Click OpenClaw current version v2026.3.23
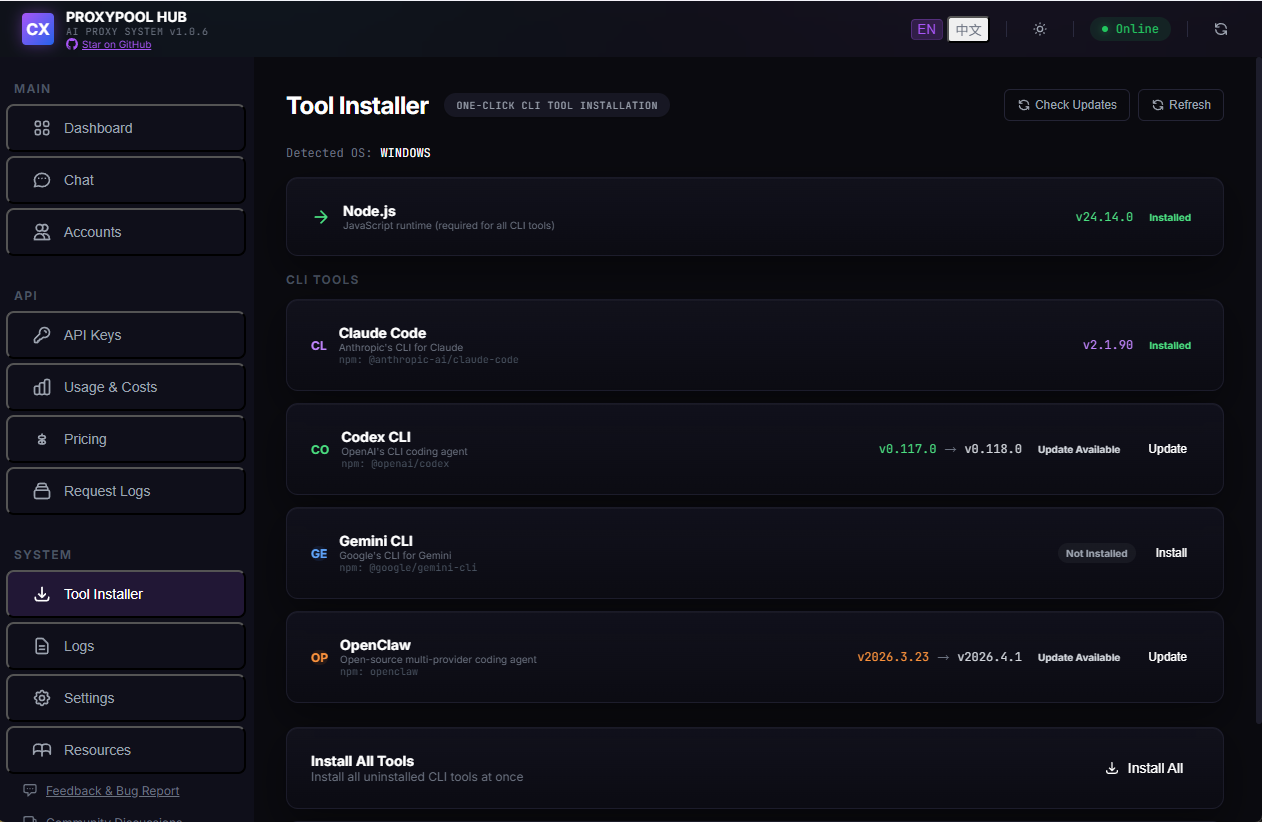 [x=893, y=657]
